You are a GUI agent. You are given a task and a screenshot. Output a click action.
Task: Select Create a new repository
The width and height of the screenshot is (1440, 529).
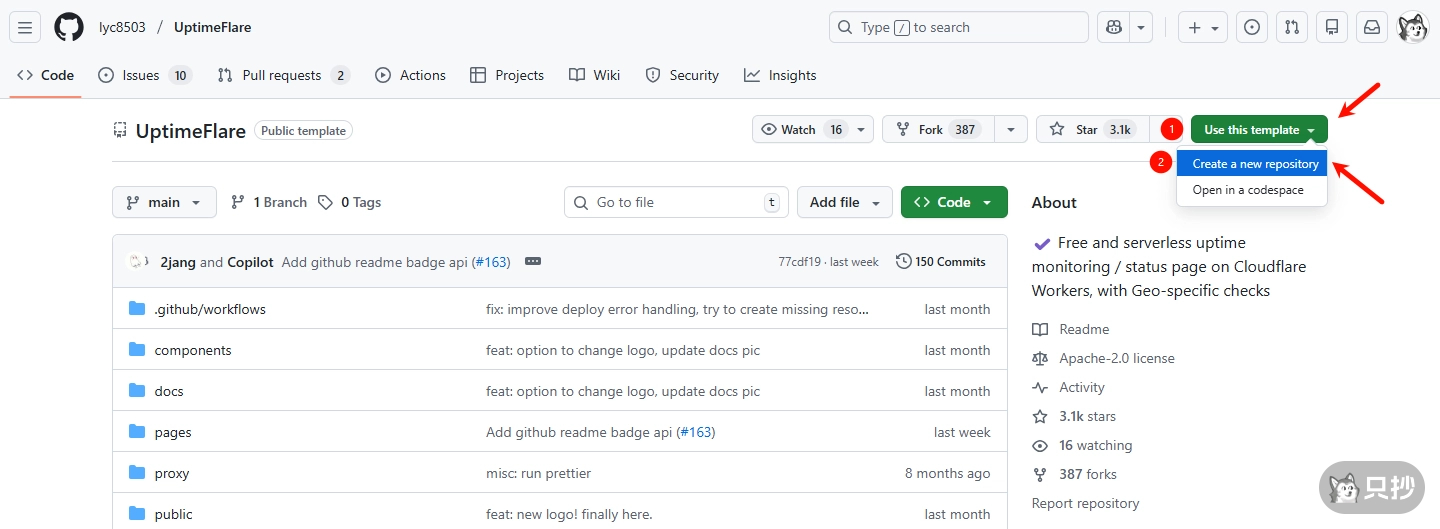(1254, 164)
